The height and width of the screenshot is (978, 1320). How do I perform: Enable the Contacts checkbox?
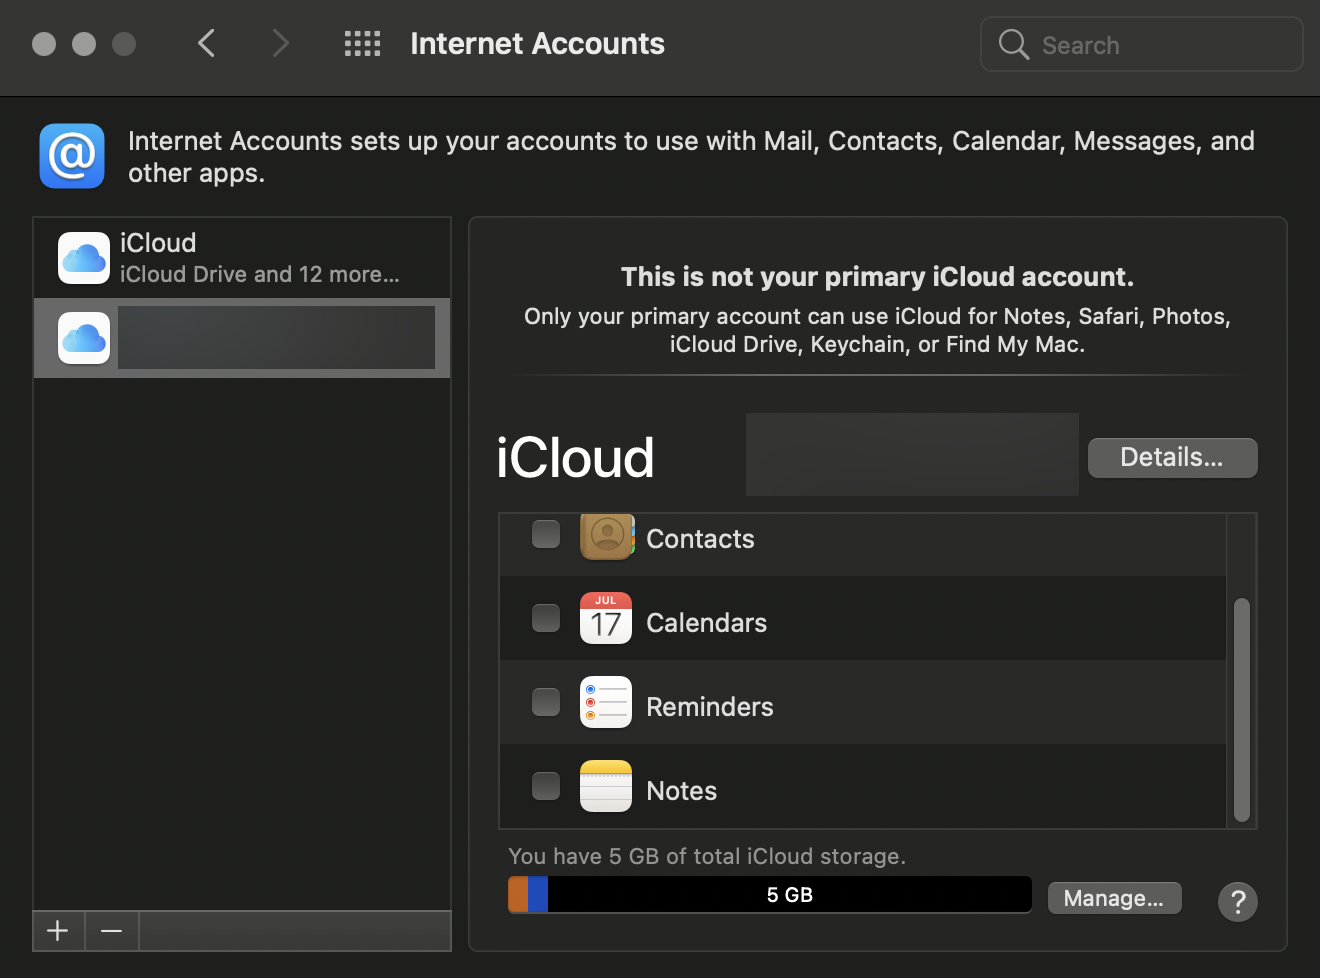coord(546,534)
